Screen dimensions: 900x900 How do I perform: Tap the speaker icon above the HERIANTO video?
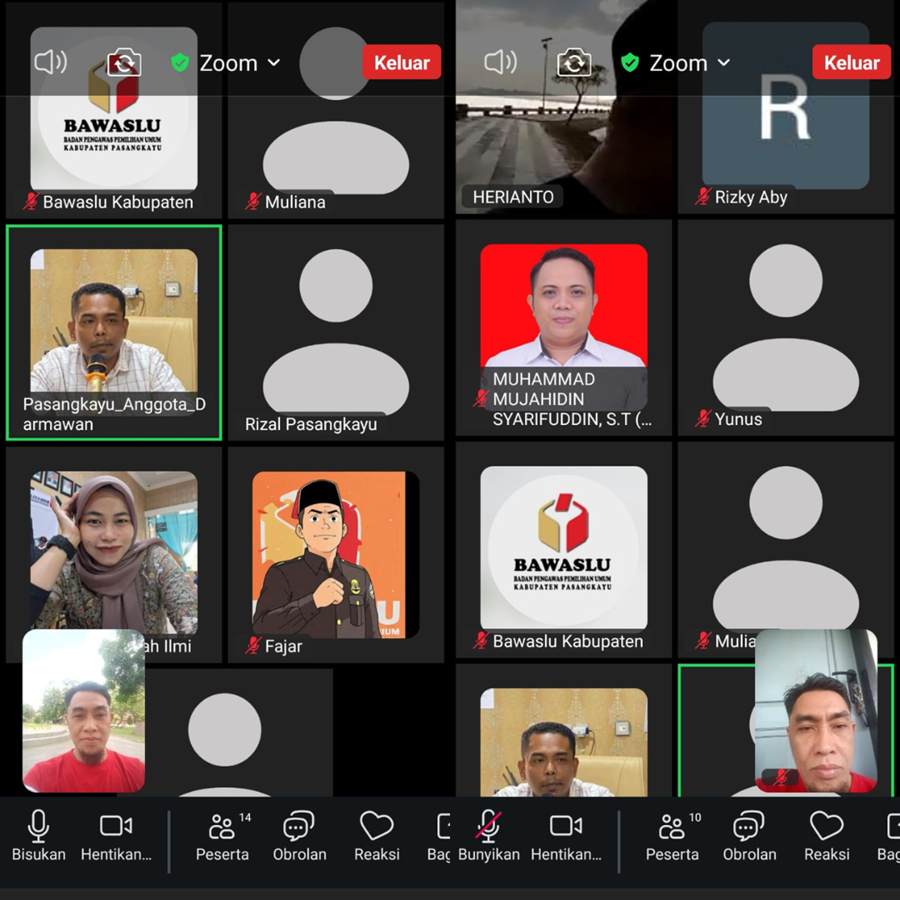tap(501, 62)
